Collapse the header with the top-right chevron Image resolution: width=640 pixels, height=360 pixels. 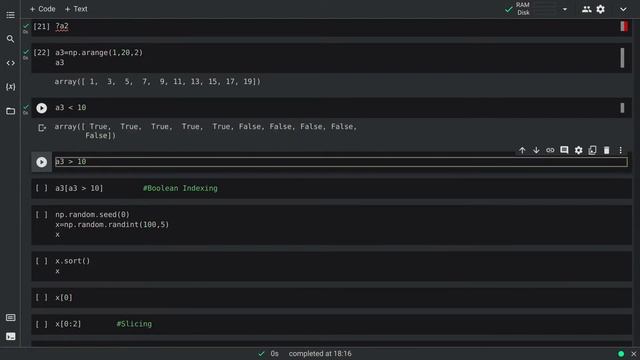point(623,9)
